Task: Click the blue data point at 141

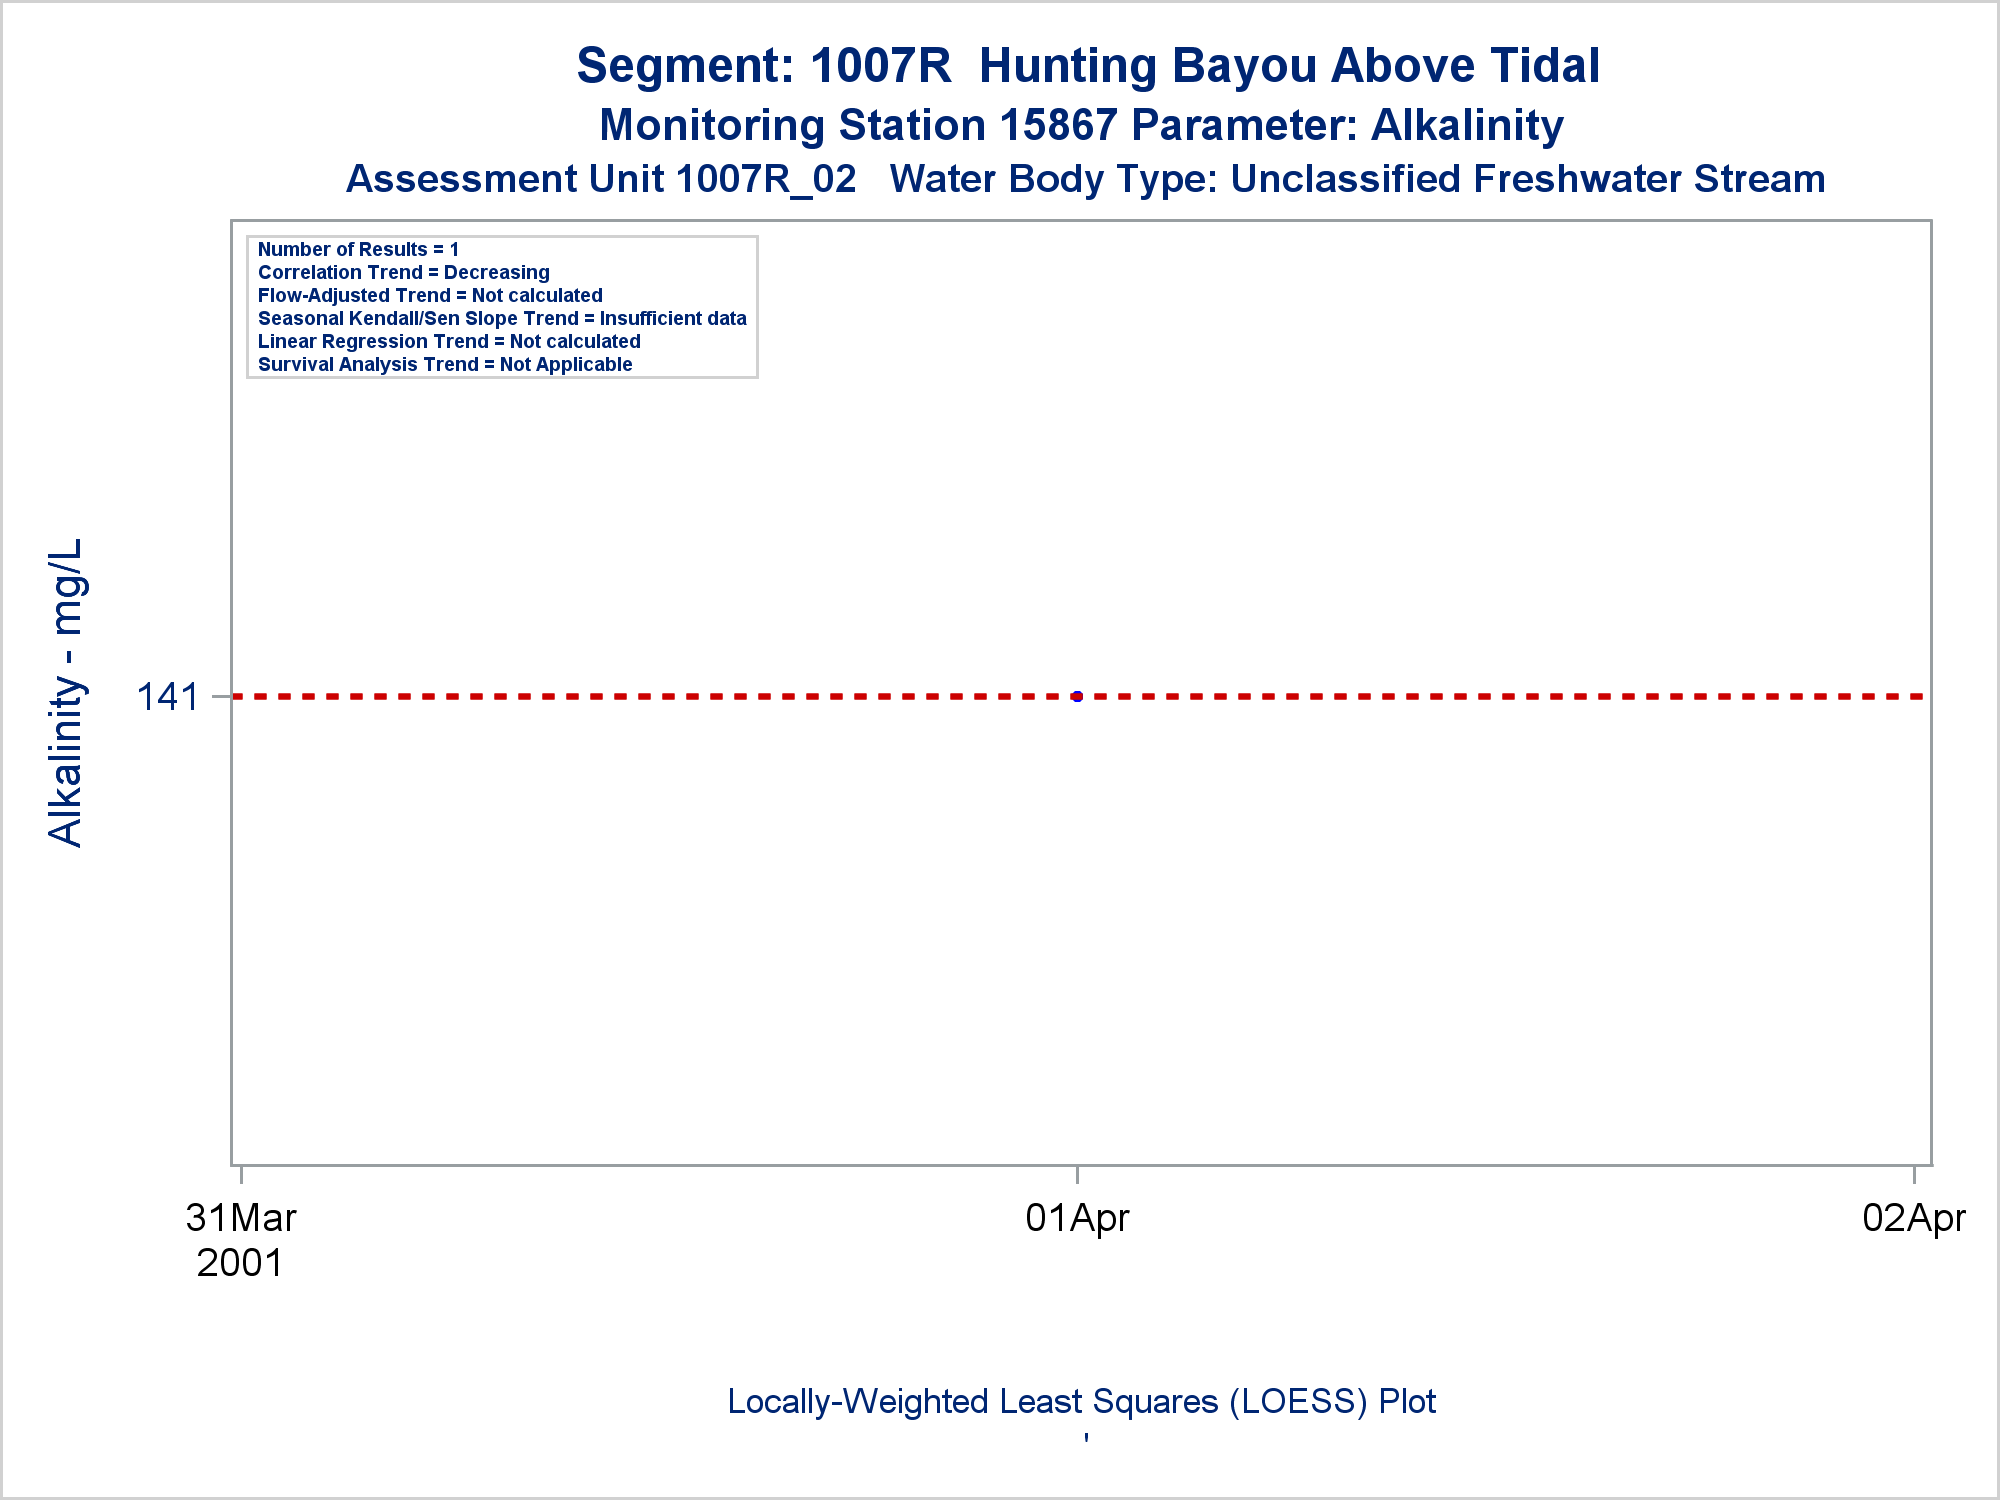Action: [x=1077, y=696]
